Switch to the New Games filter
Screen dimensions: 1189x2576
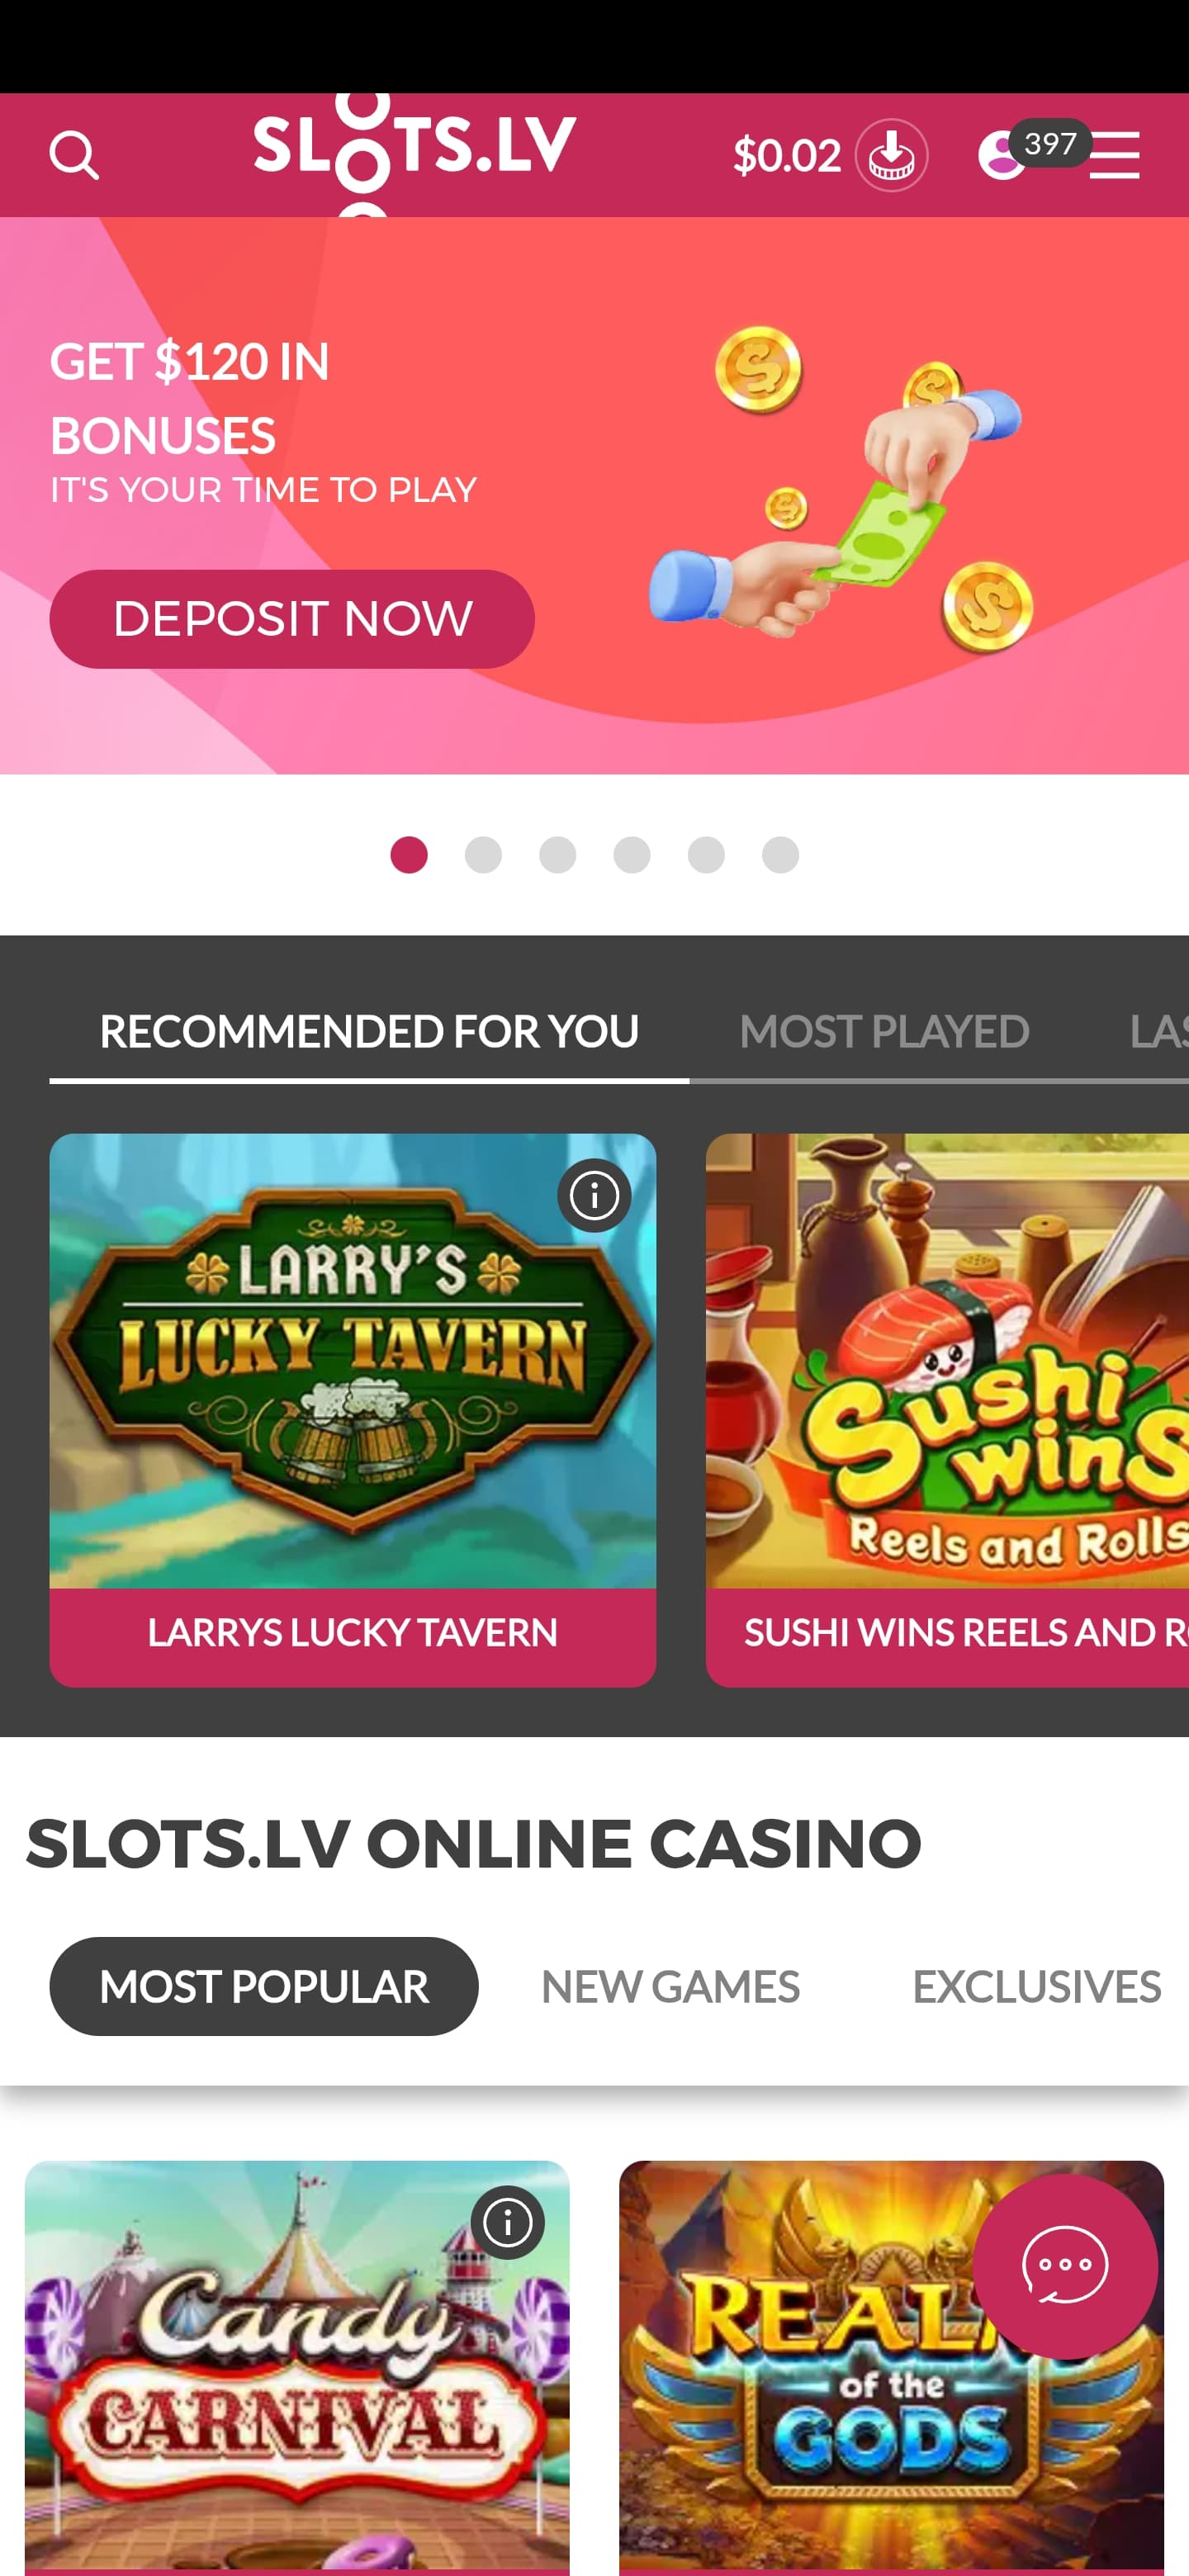[x=670, y=1986]
